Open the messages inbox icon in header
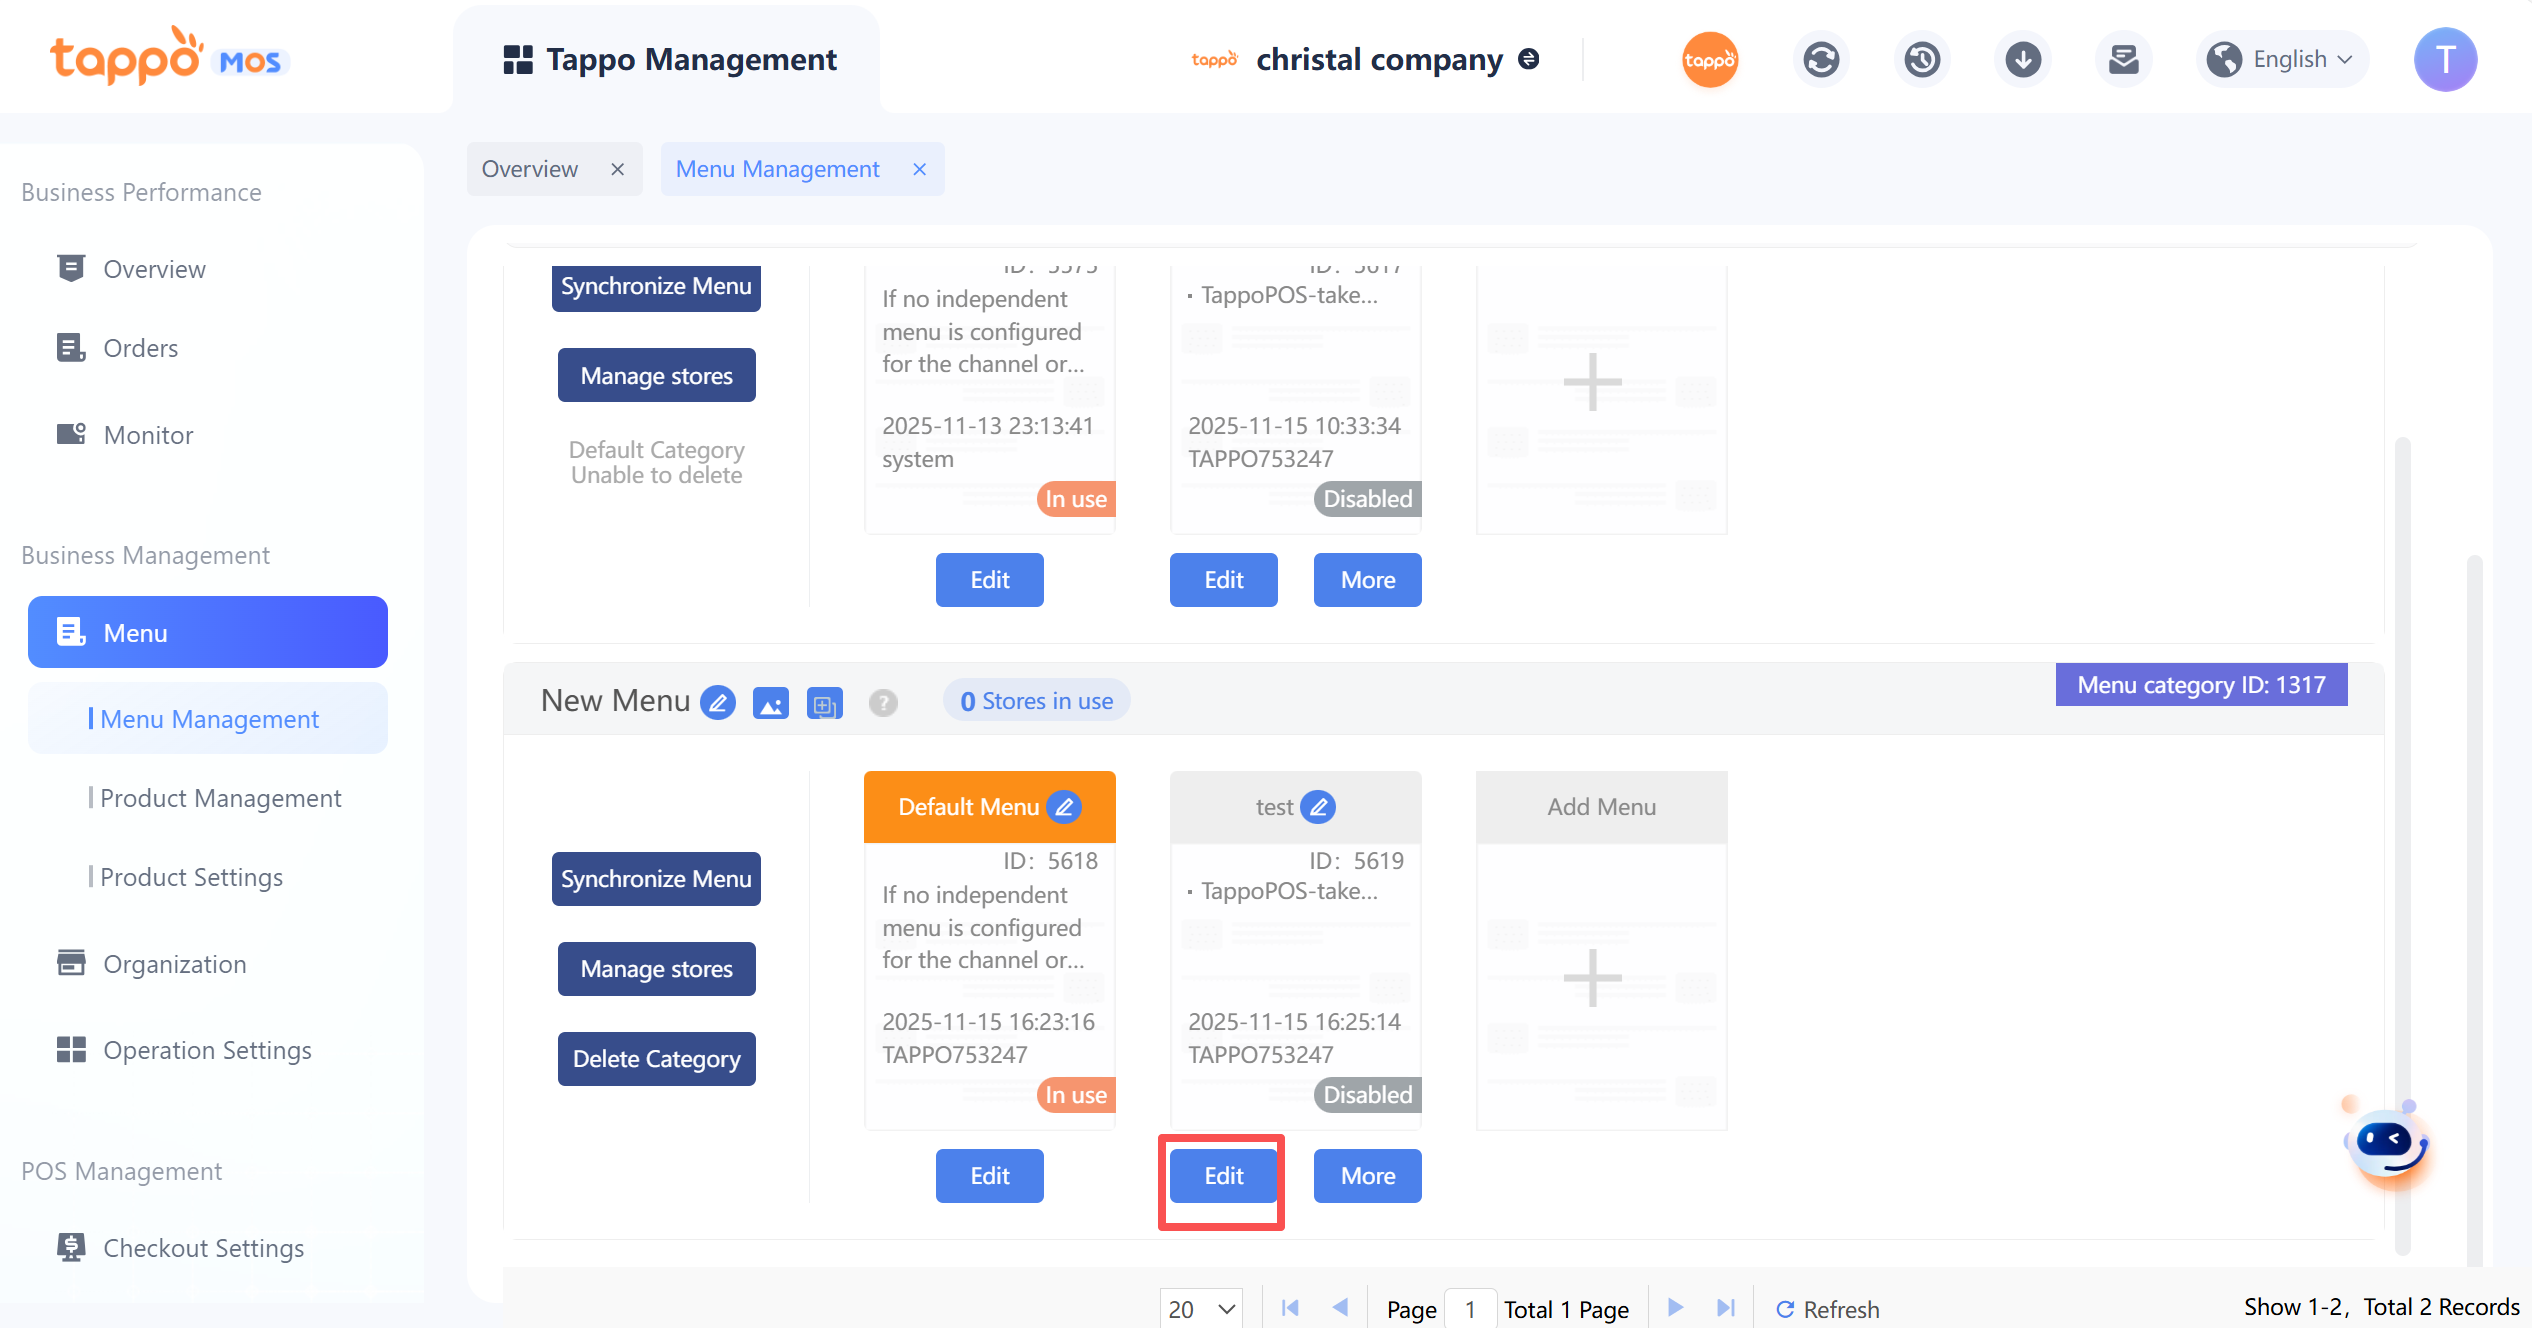Image resolution: width=2532 pixels, height=1328 pixels. (x=2123, y=60)
